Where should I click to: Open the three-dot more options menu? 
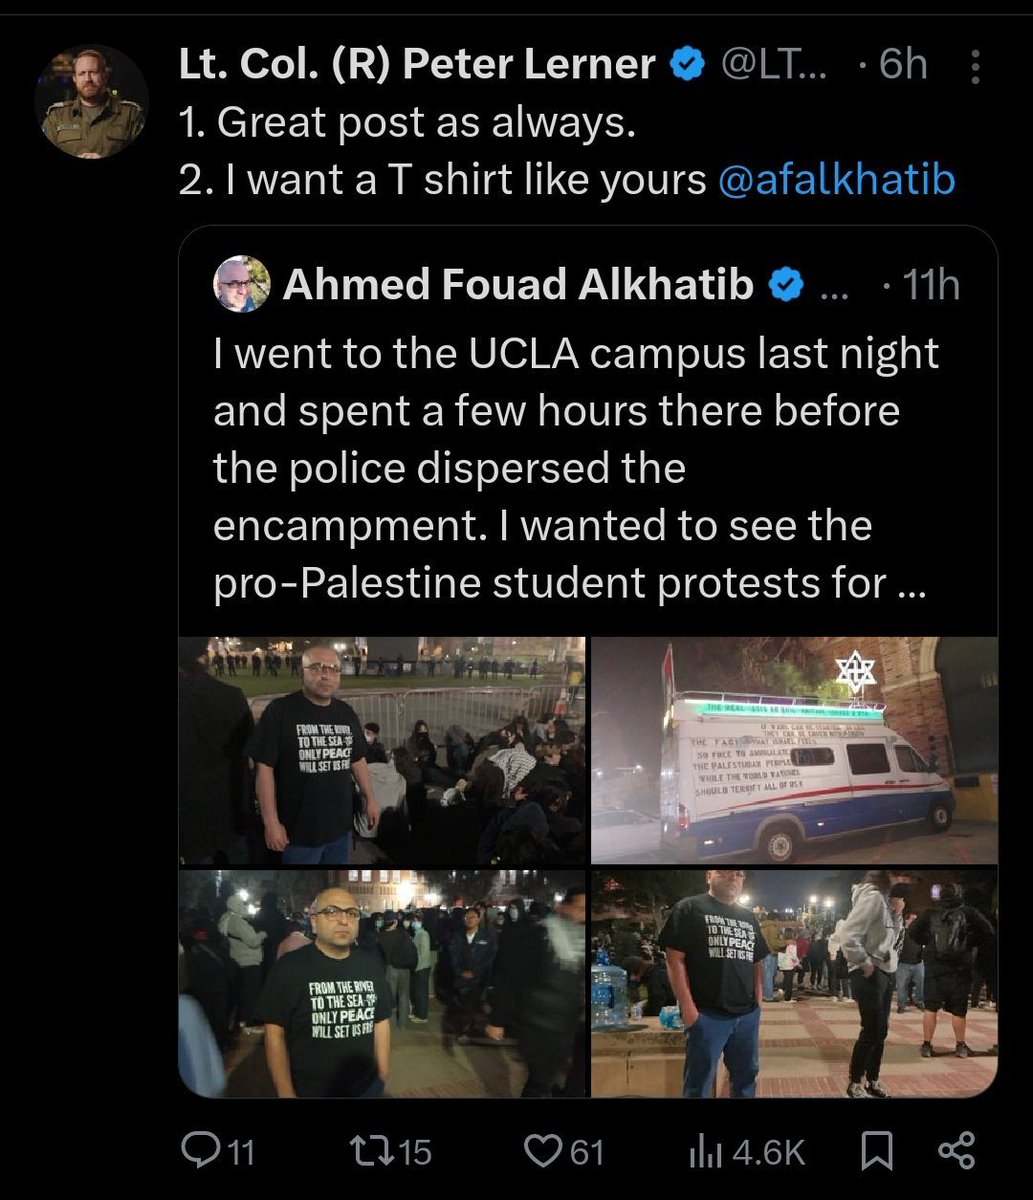(975, 67)
